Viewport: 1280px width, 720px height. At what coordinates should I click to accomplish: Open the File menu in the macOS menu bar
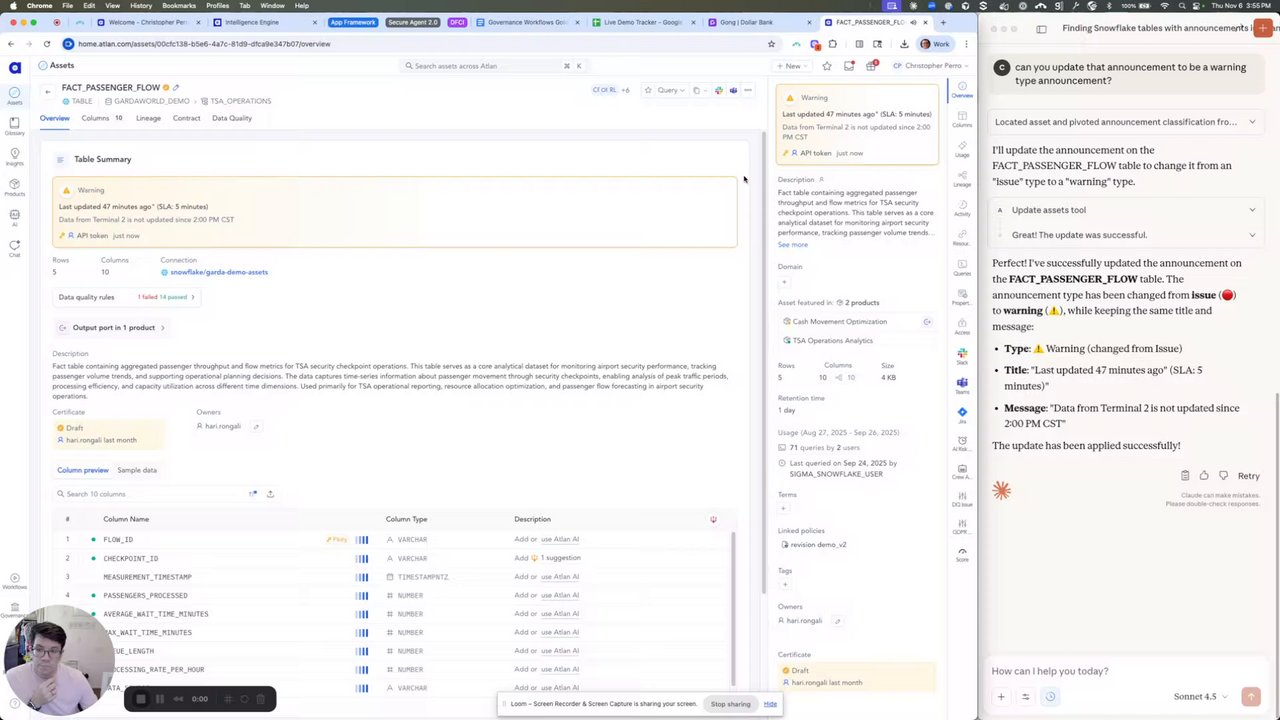click(x=67, y=6)
